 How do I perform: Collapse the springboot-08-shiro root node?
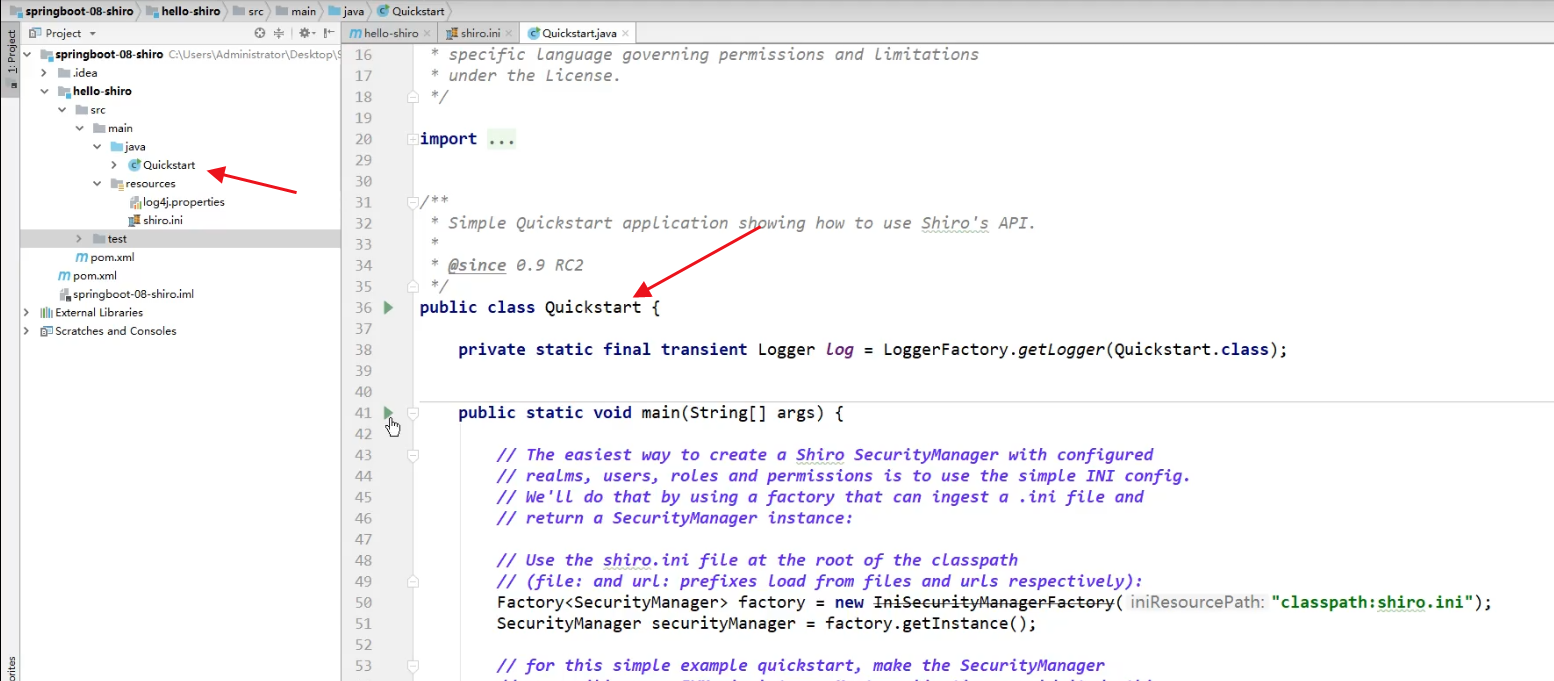(x=26, y=55)
